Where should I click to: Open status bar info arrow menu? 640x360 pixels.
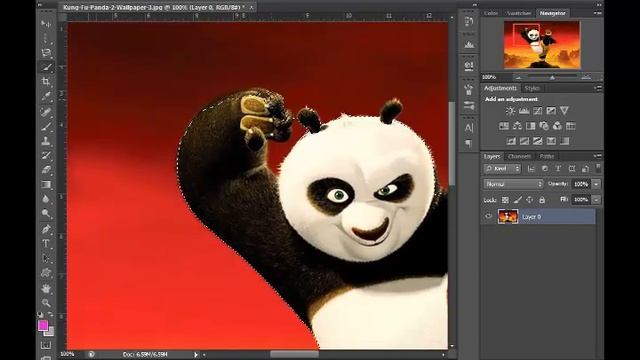tap(196, 354)
